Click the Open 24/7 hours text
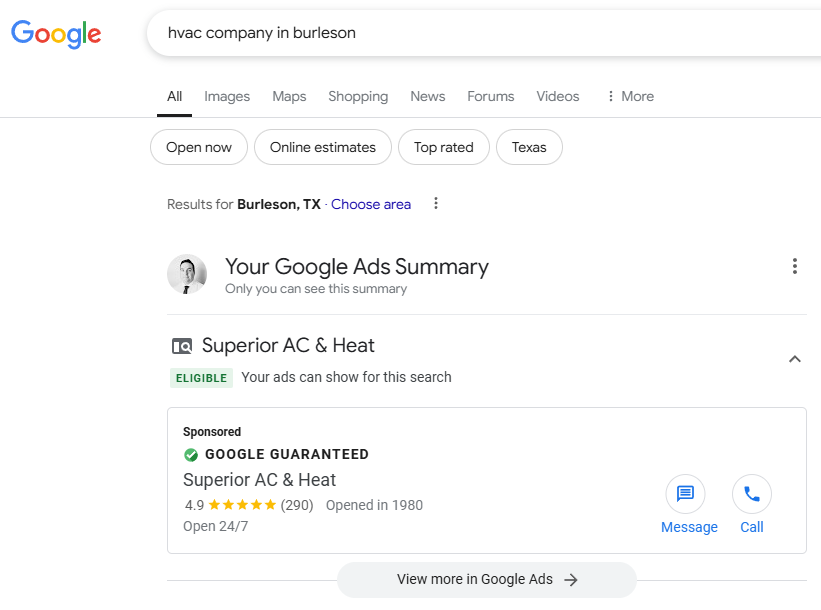Screen dimensions: 821x610 click(x=216, y=526)
